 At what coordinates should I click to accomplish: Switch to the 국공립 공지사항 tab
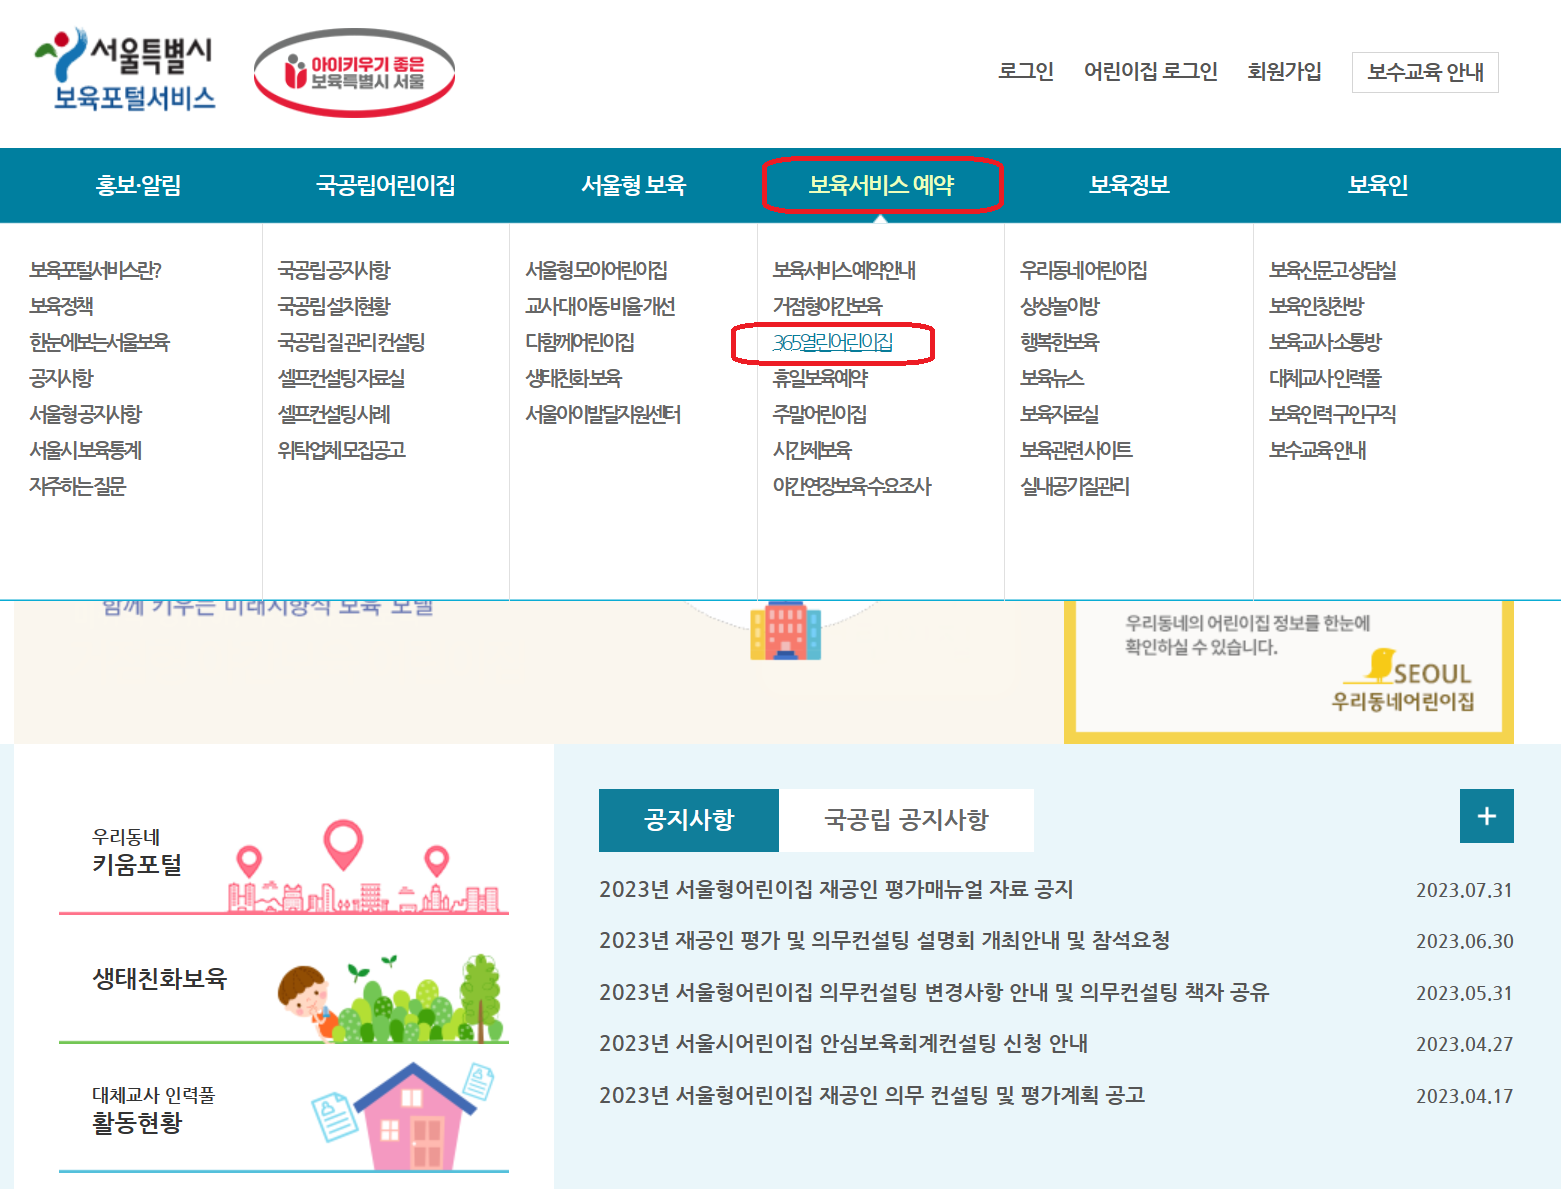[x=906, y=819]
